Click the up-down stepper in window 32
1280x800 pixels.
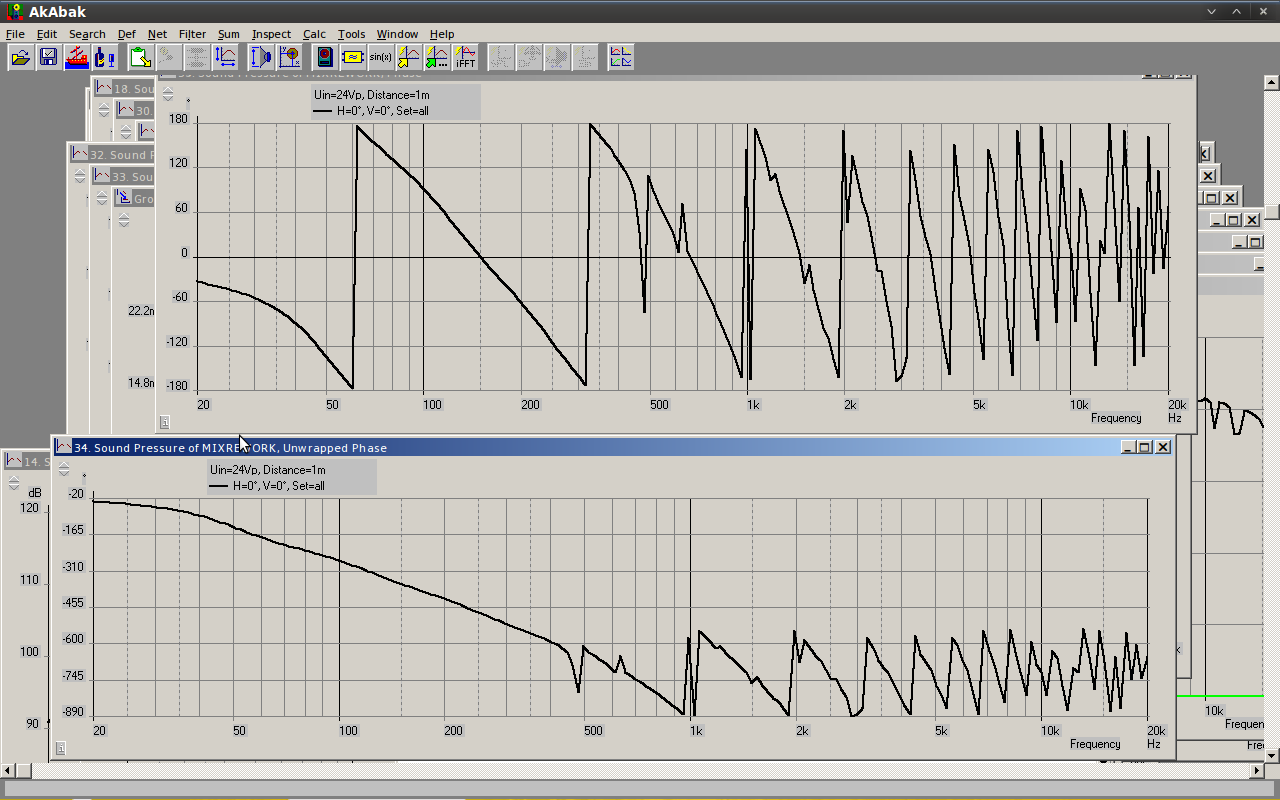click(79, 176)
